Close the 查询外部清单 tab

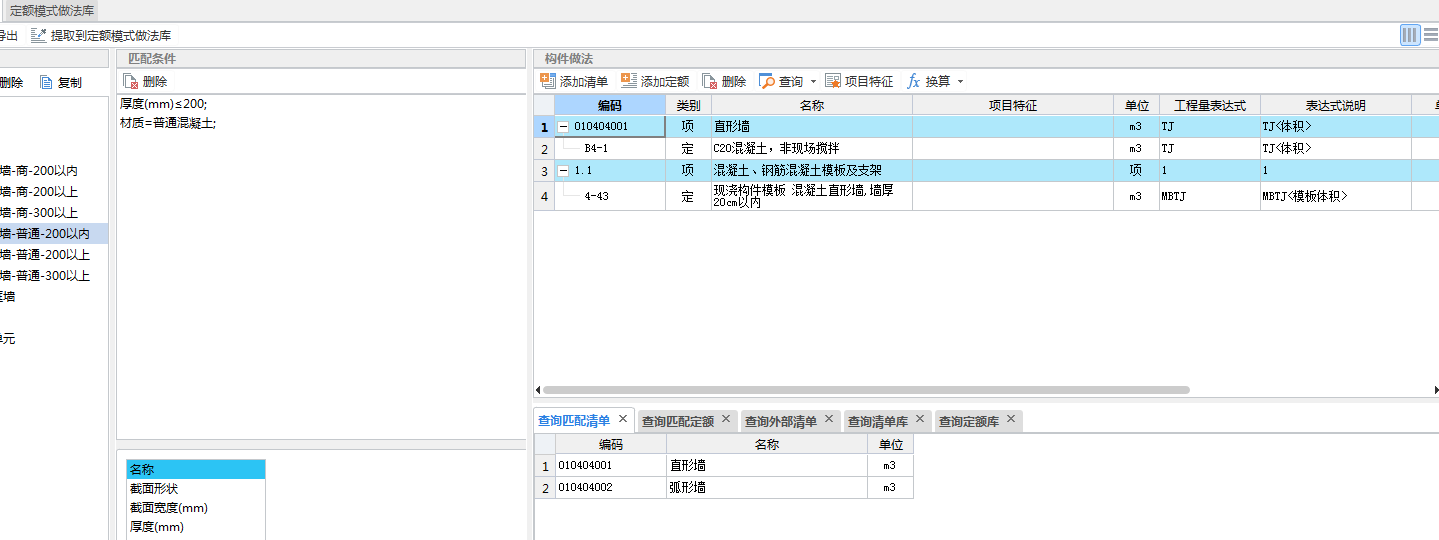coord(829,419)
